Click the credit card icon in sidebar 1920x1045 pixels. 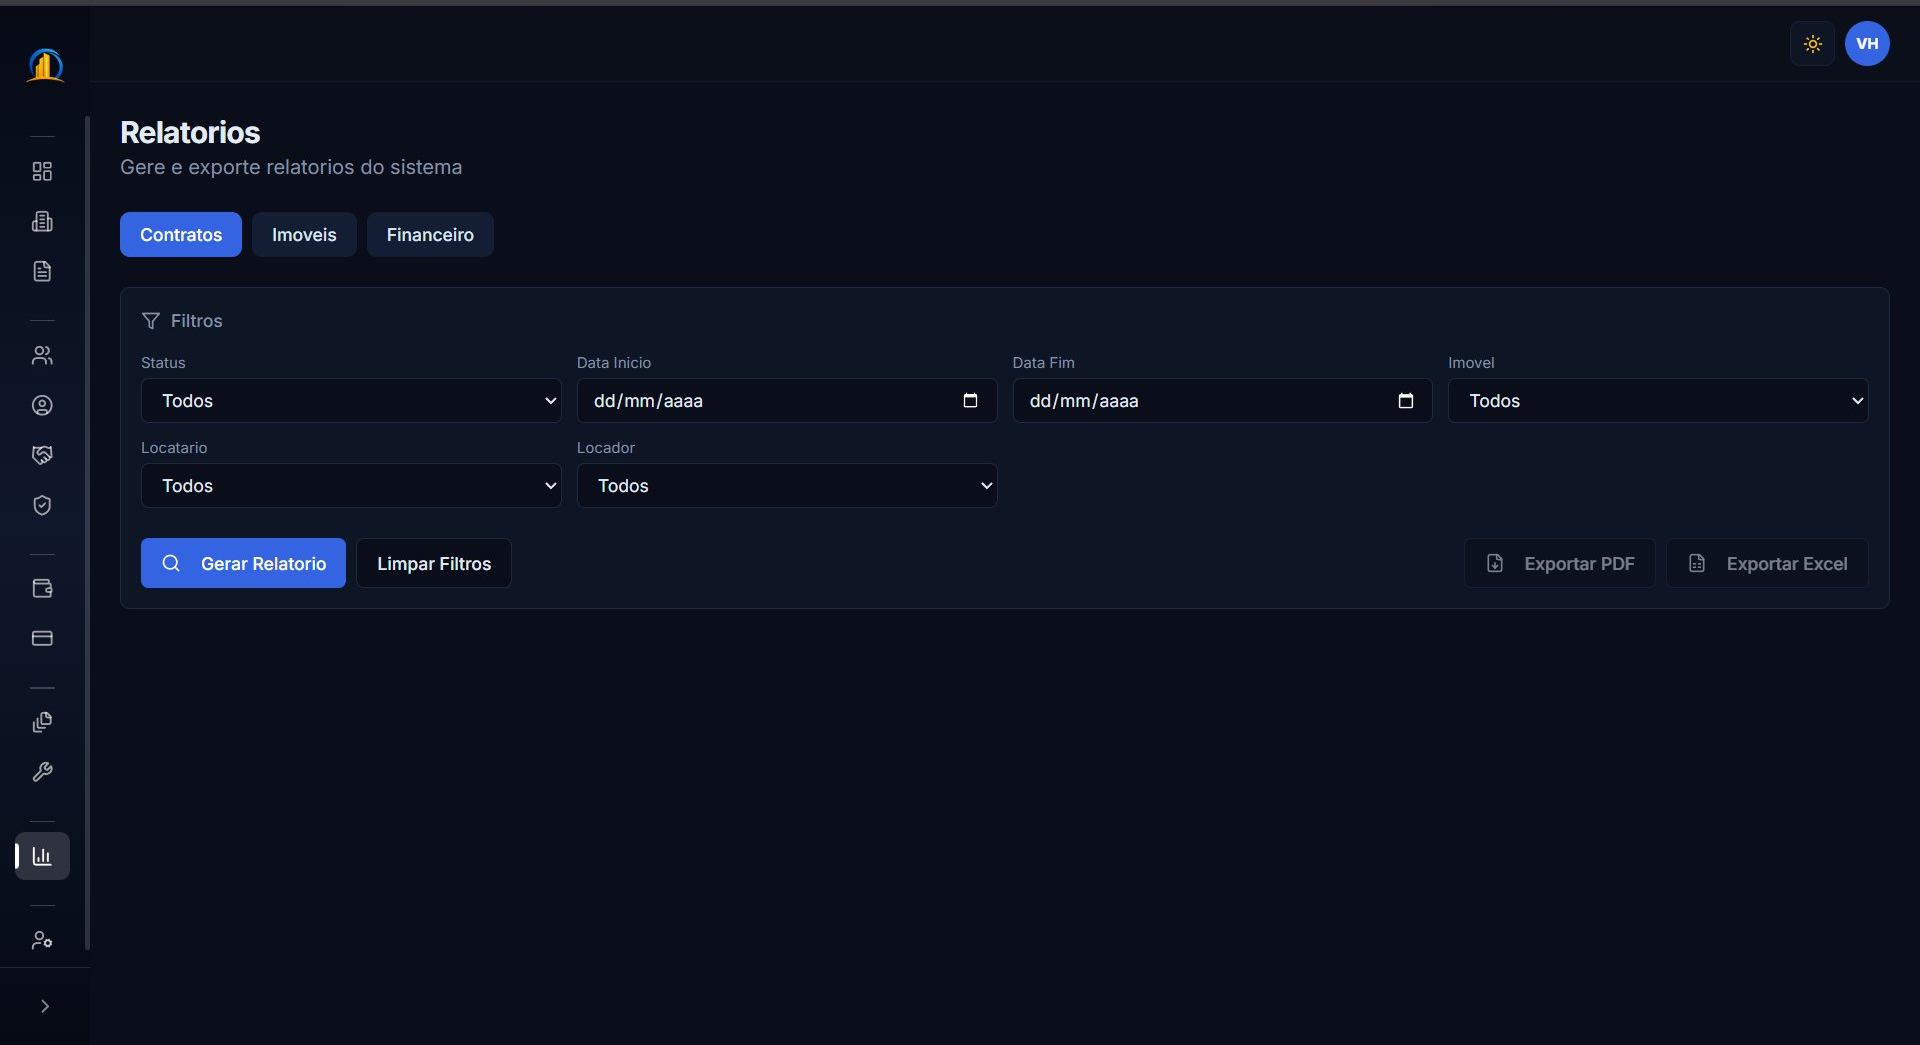42,639
